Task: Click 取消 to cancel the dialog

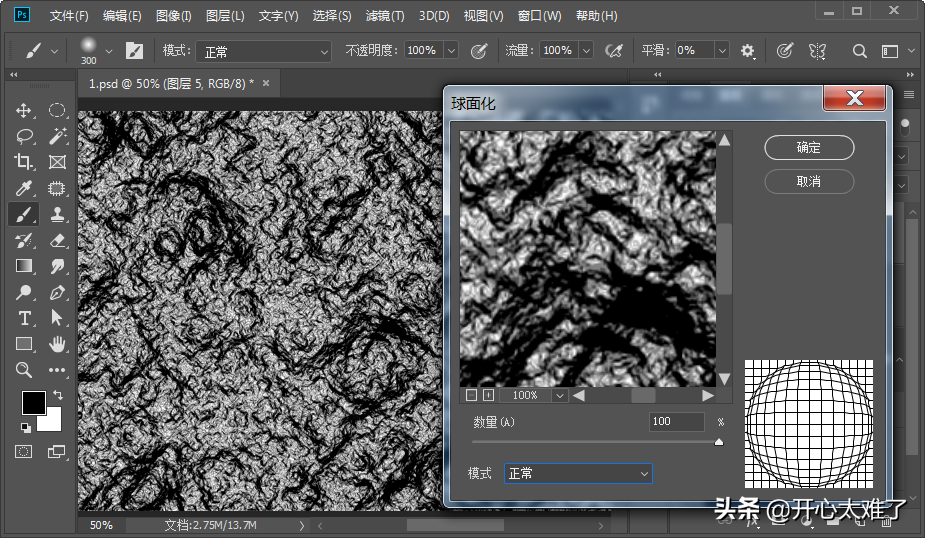Action: (809, 181)
